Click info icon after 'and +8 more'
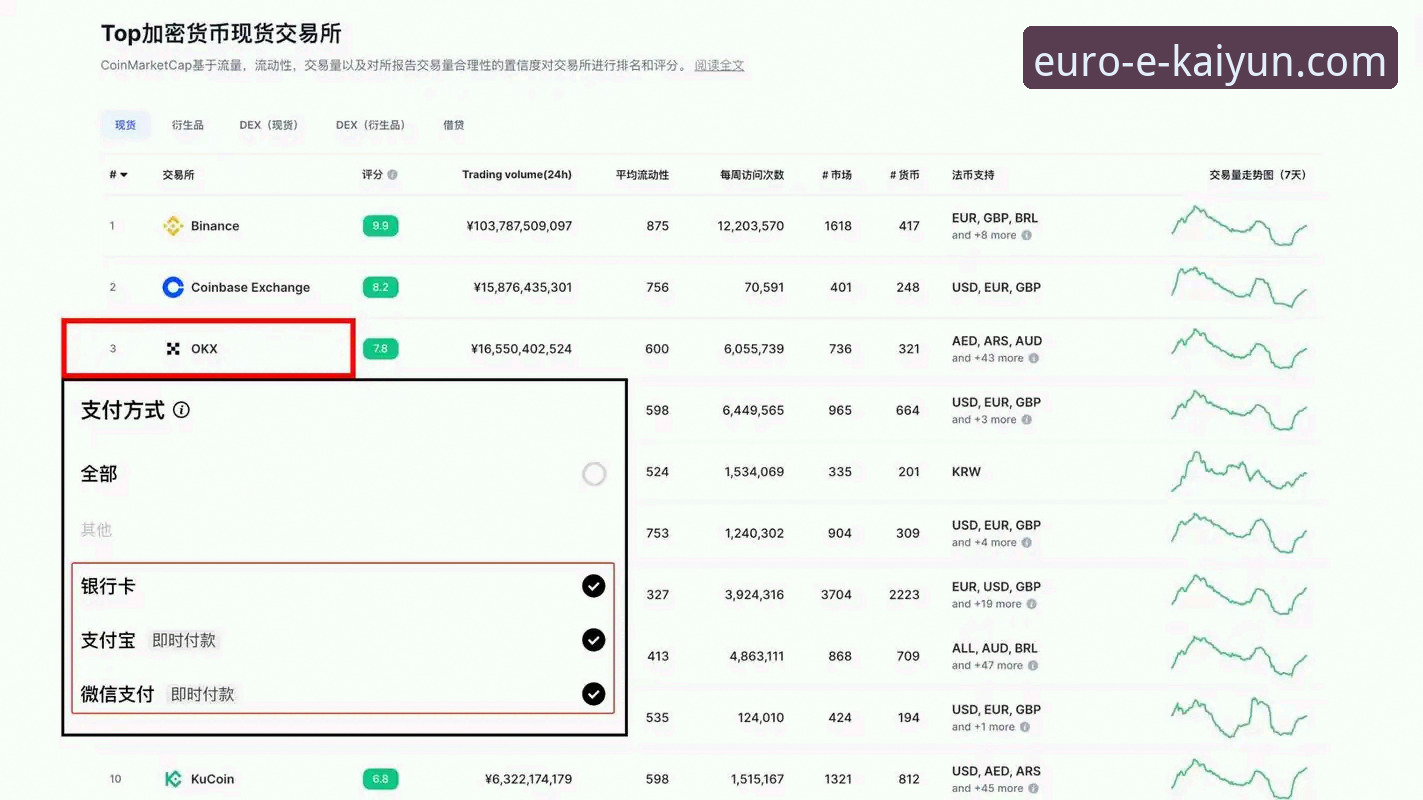This screenshot has height=800, width=1423. (x=1027, y=236)
